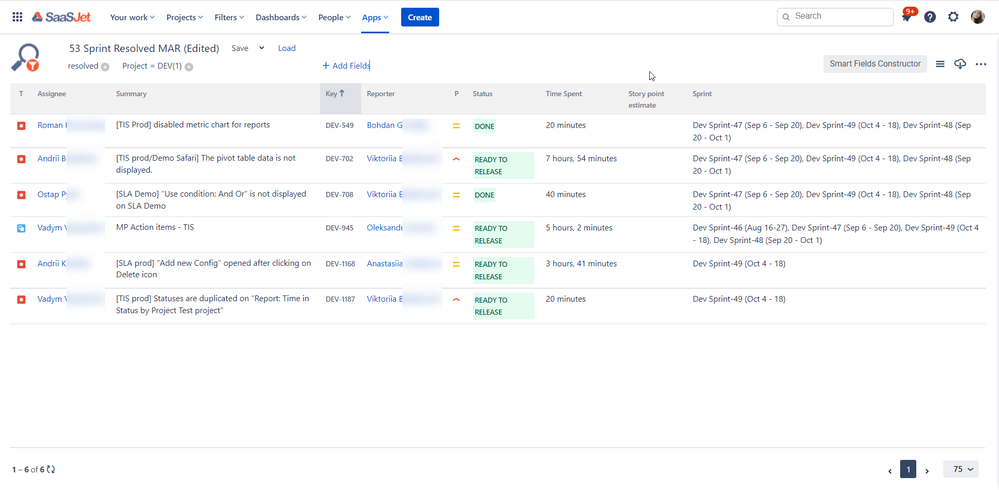Screen dimensions: 999x490
Task: Click the high priority icon for DEV-702
Action: coord(456,159)
